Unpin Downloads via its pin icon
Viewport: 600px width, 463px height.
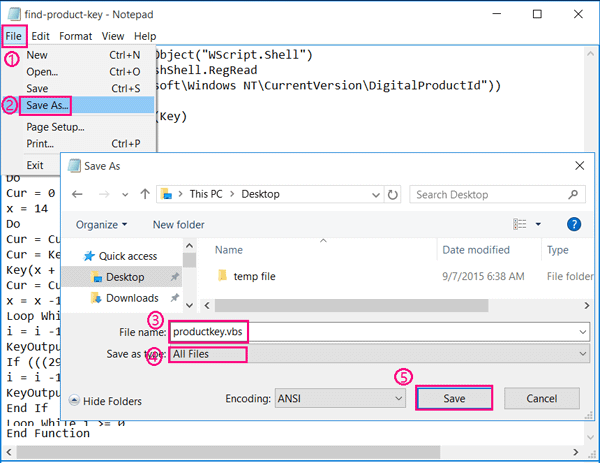click(174, 297)
